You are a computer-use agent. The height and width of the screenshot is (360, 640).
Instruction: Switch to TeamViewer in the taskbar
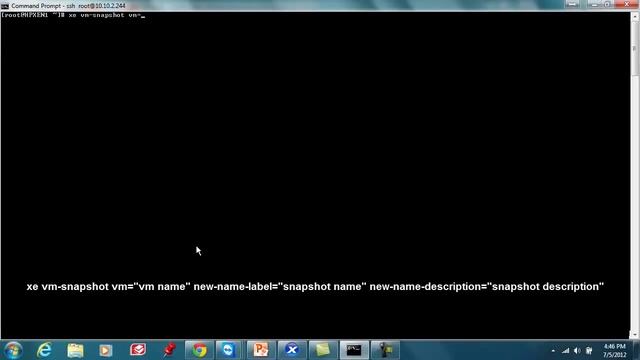tap(228, 350)
